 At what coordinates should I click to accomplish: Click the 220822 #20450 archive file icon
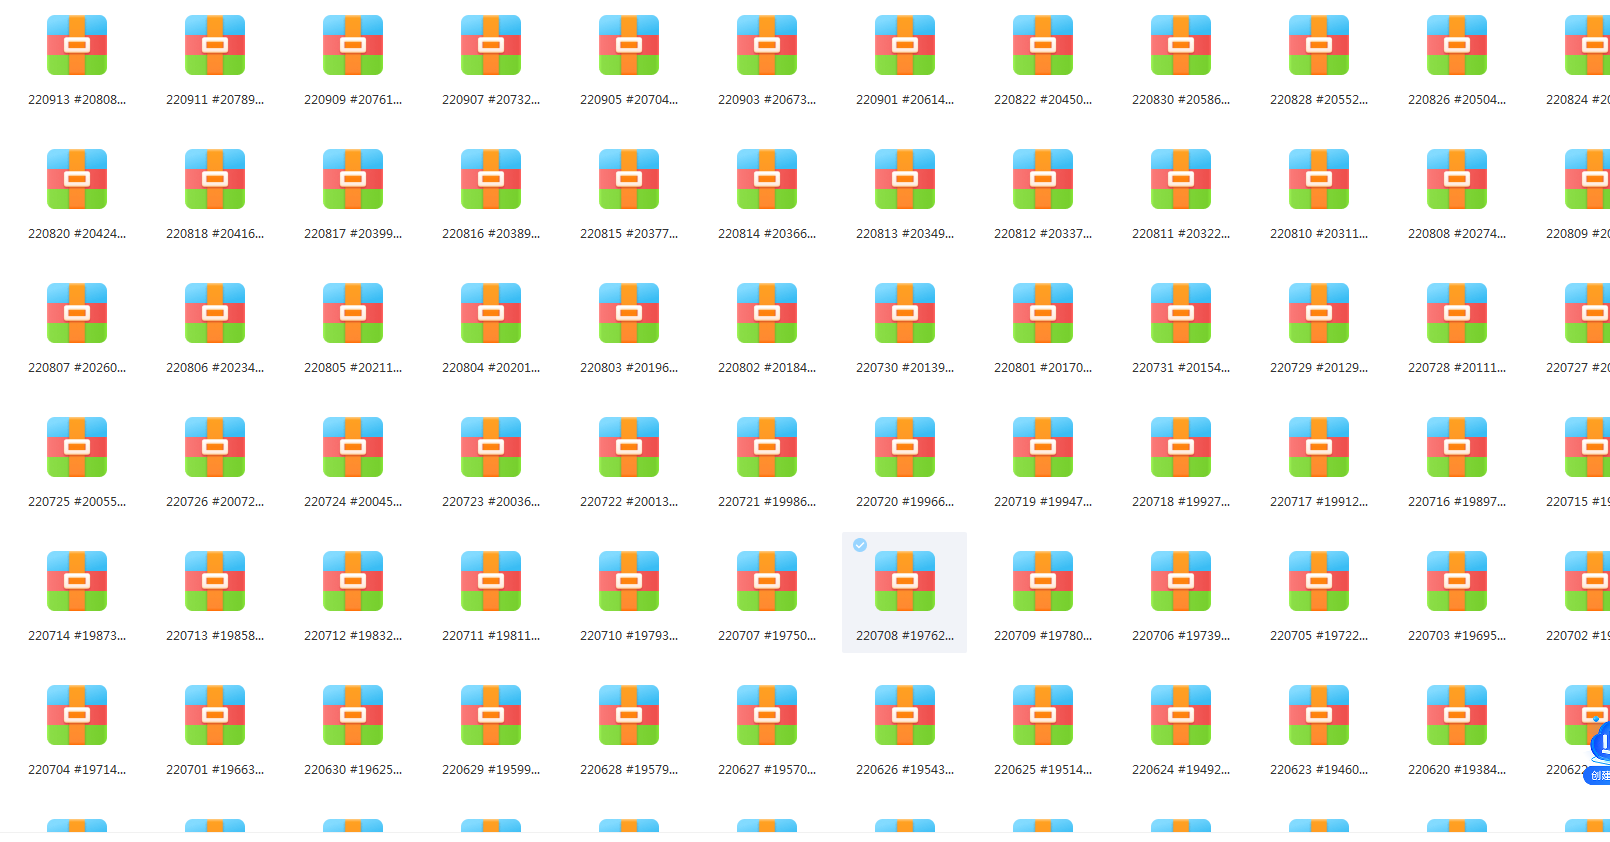[x=1043, y=46]
